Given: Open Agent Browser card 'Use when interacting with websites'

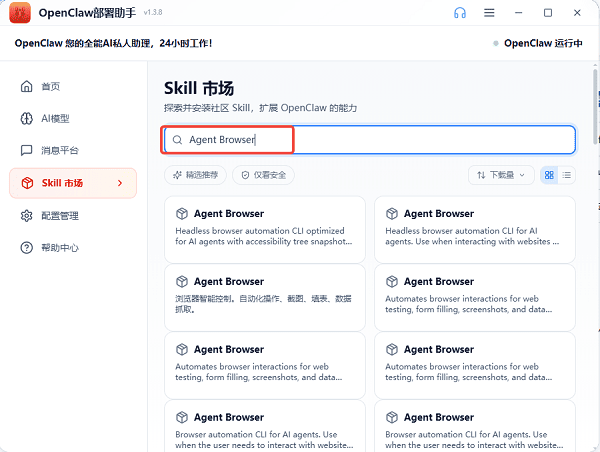Looking at the screenshot, I should coord(475,230).
